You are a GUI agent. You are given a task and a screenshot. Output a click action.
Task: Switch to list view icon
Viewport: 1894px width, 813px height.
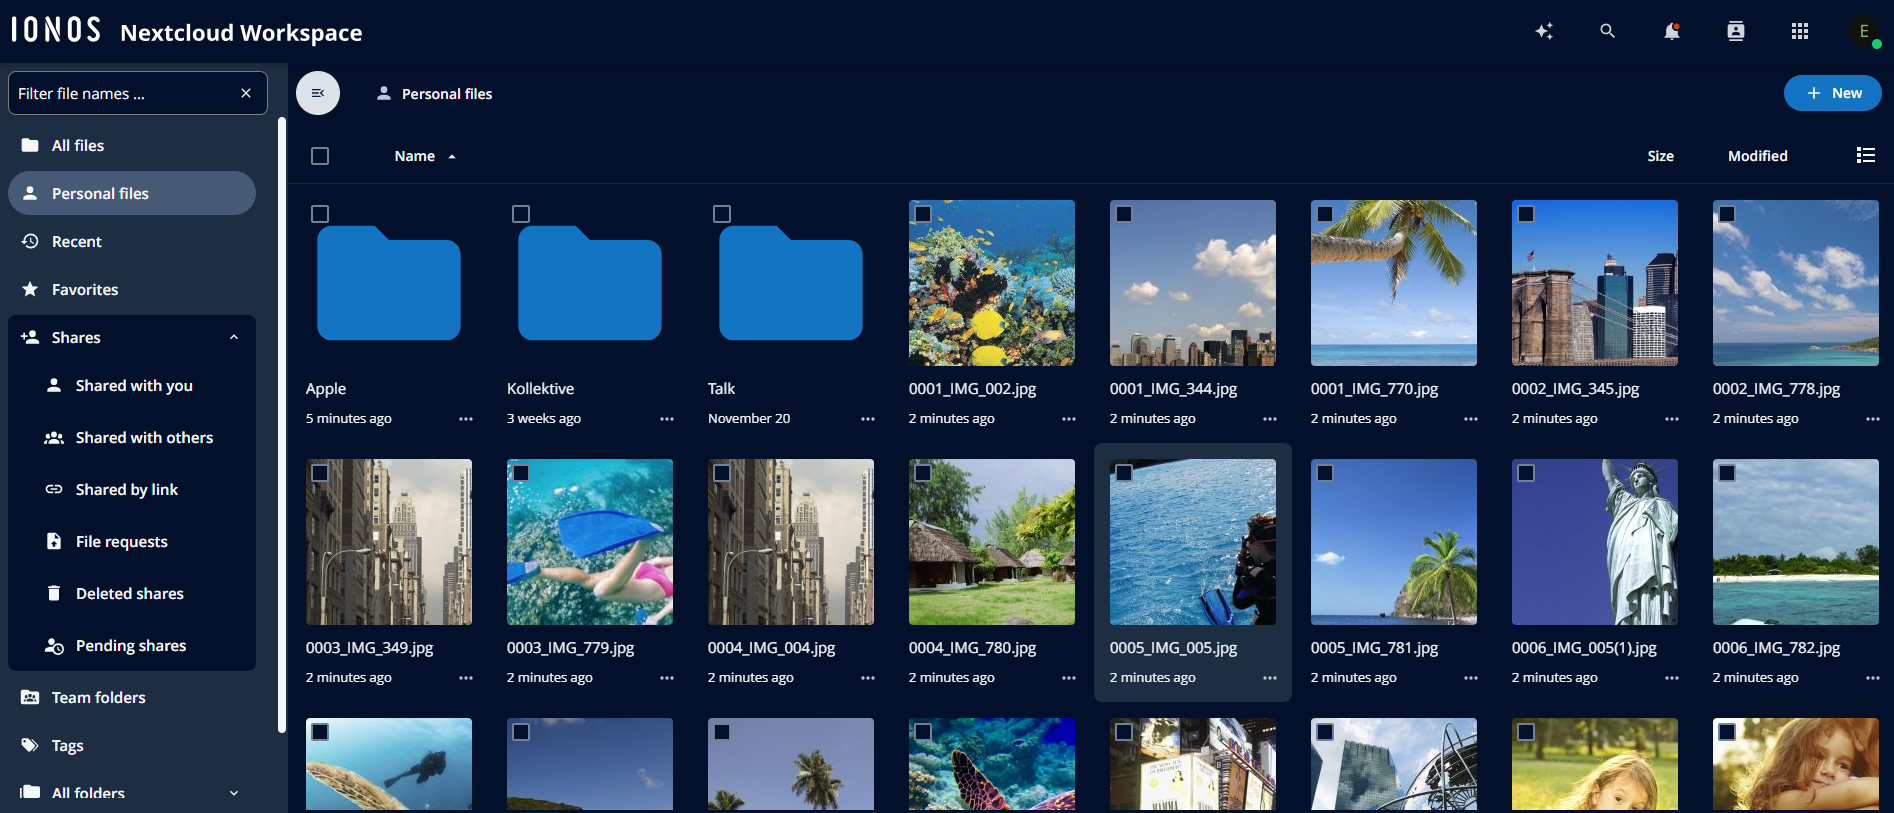[x=1865, y=155]
